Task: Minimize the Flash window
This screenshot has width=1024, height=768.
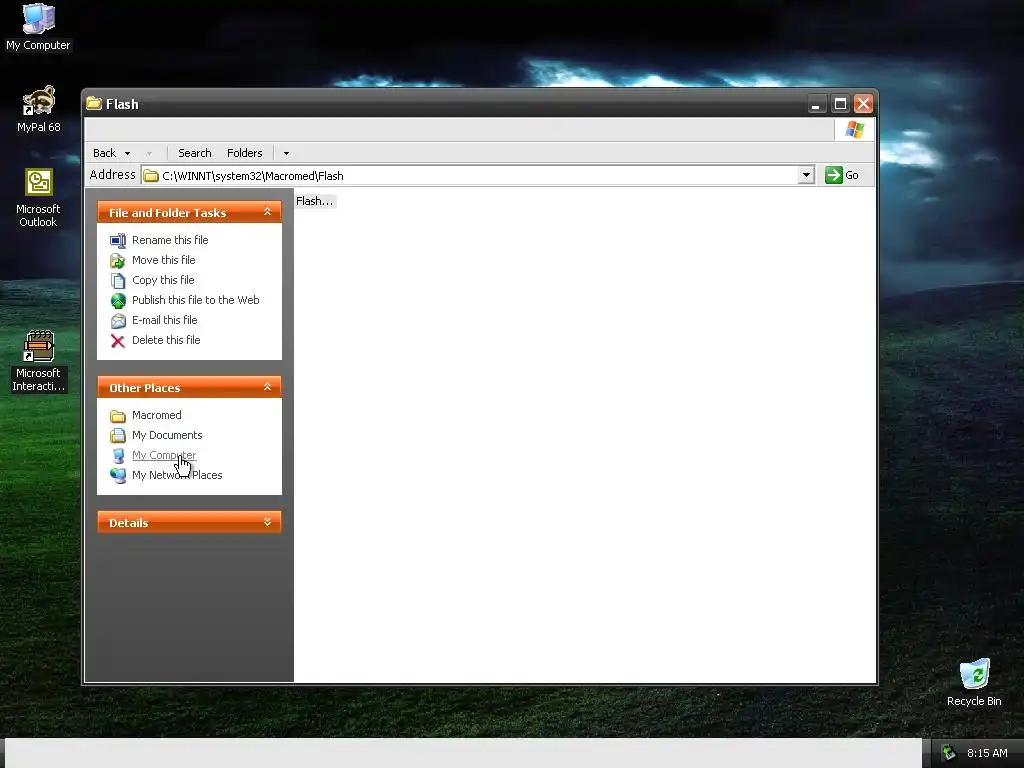Action: click(816, 104)
